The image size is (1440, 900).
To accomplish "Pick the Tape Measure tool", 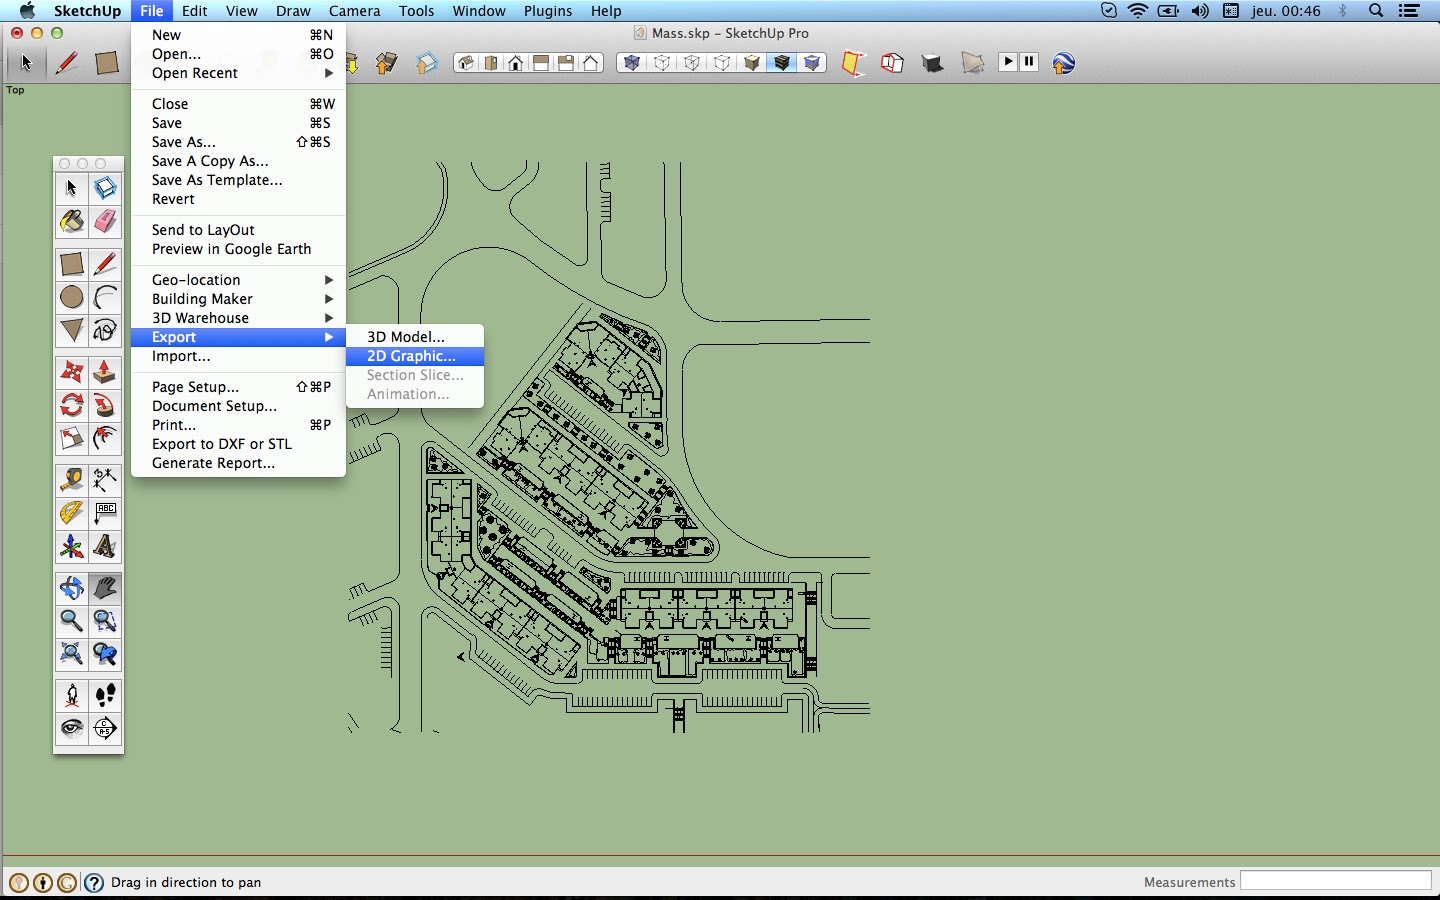I will pyautogui.click(x=71, y=481).
